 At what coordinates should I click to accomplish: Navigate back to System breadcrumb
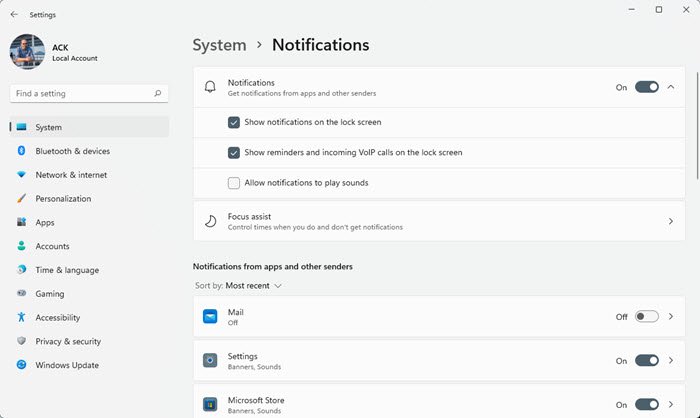pos(219,45)
